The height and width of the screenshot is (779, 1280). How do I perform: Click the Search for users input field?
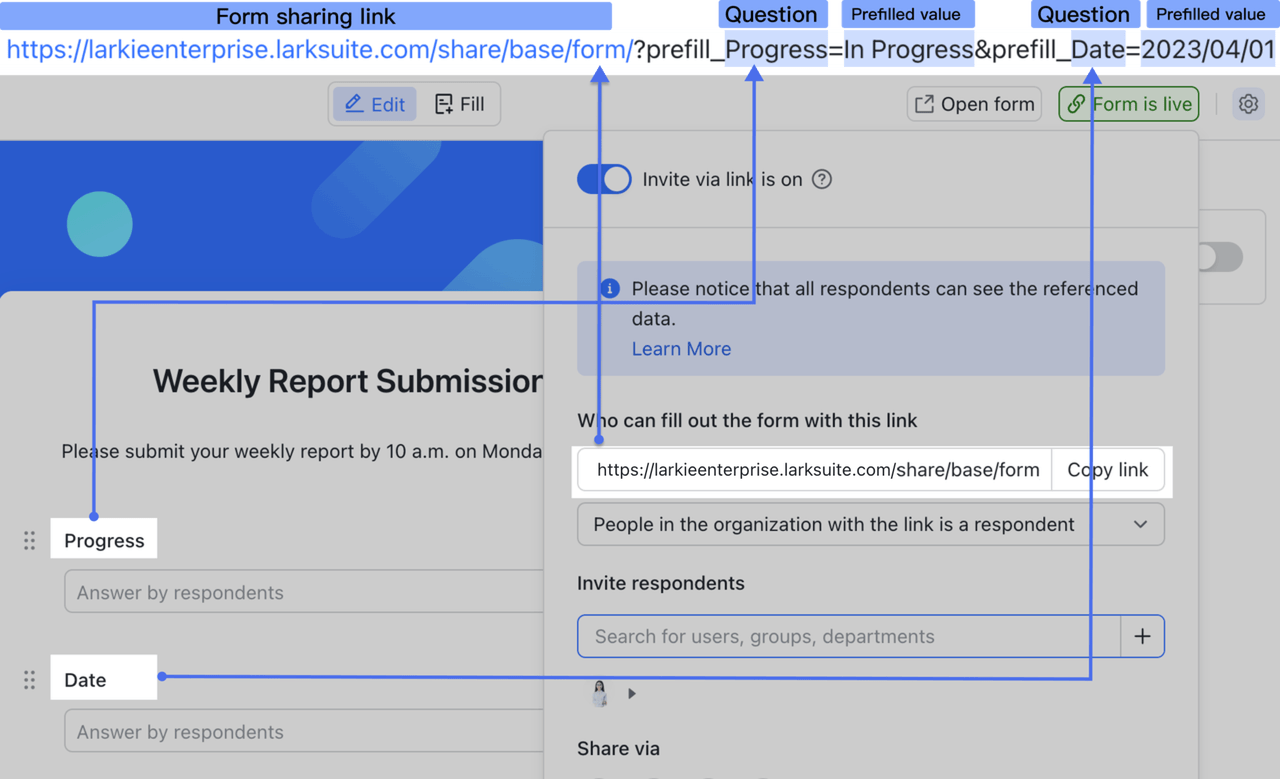tap(849, 636)
